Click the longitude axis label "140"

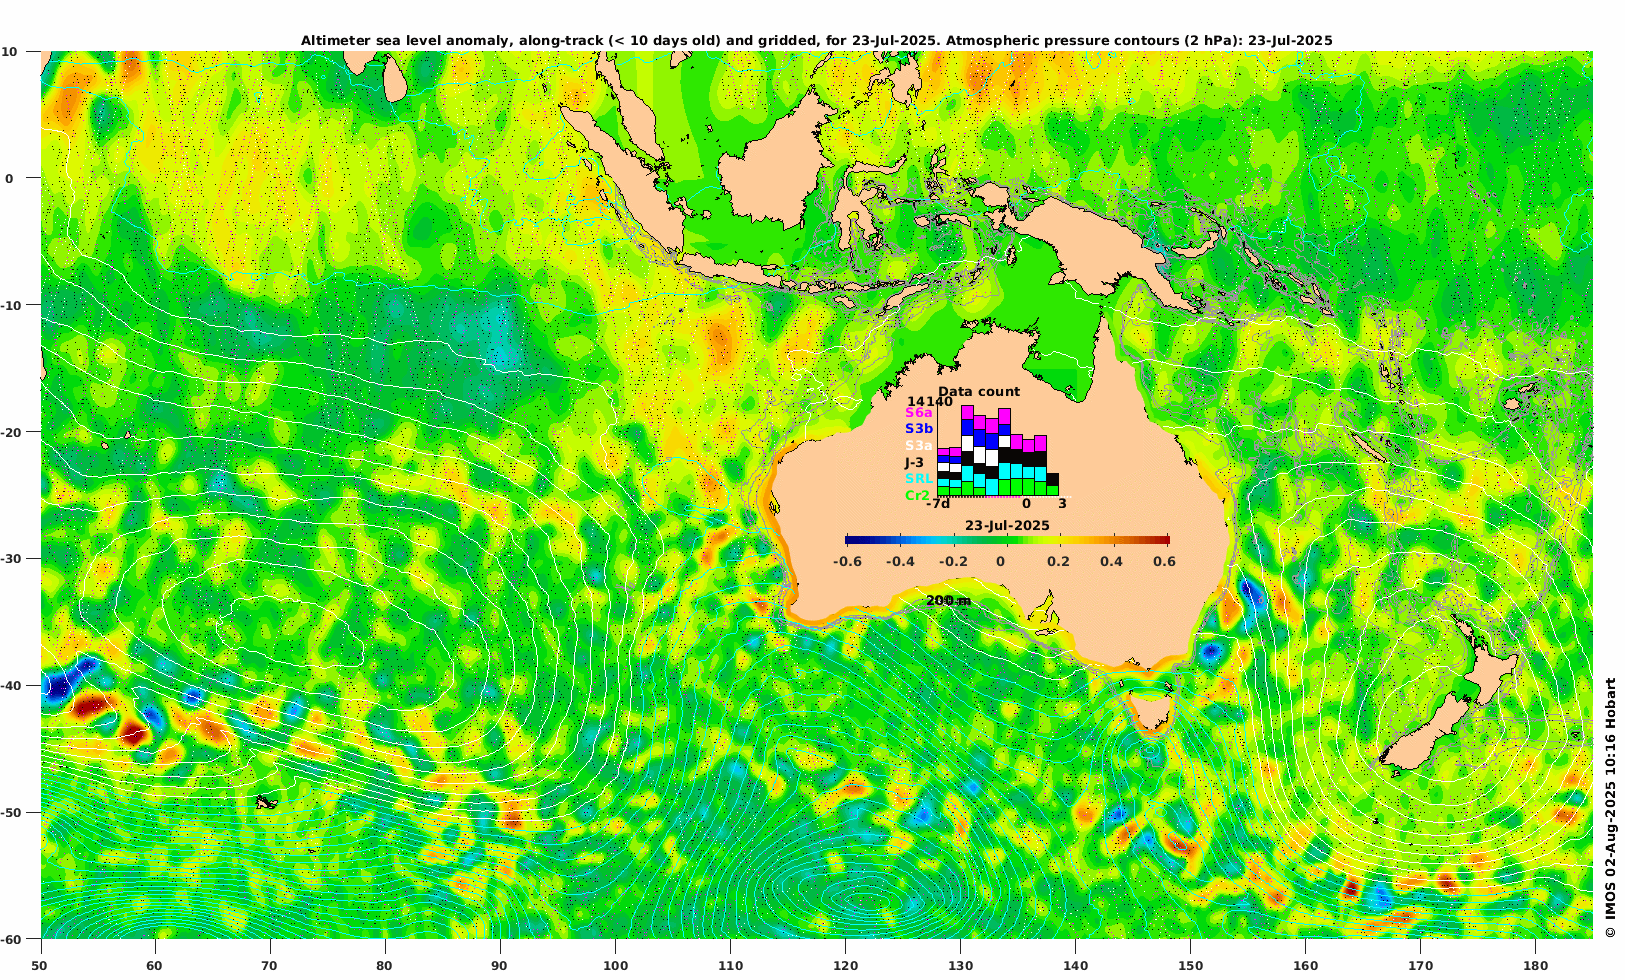[1075, 966]
